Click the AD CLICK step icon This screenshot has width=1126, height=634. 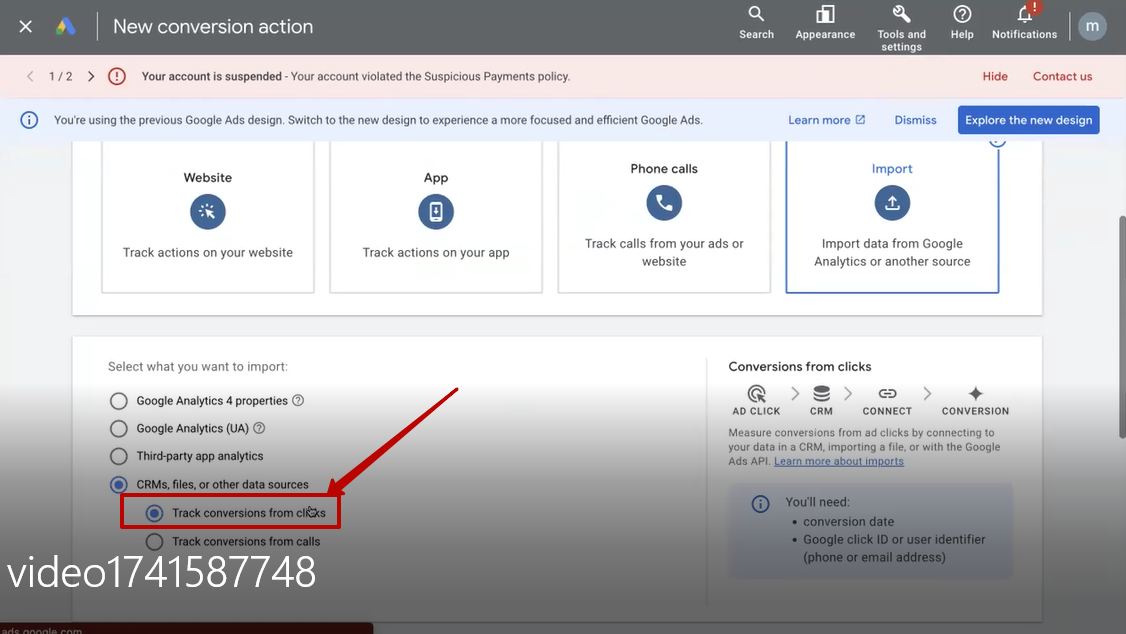[x=756, y=393]
